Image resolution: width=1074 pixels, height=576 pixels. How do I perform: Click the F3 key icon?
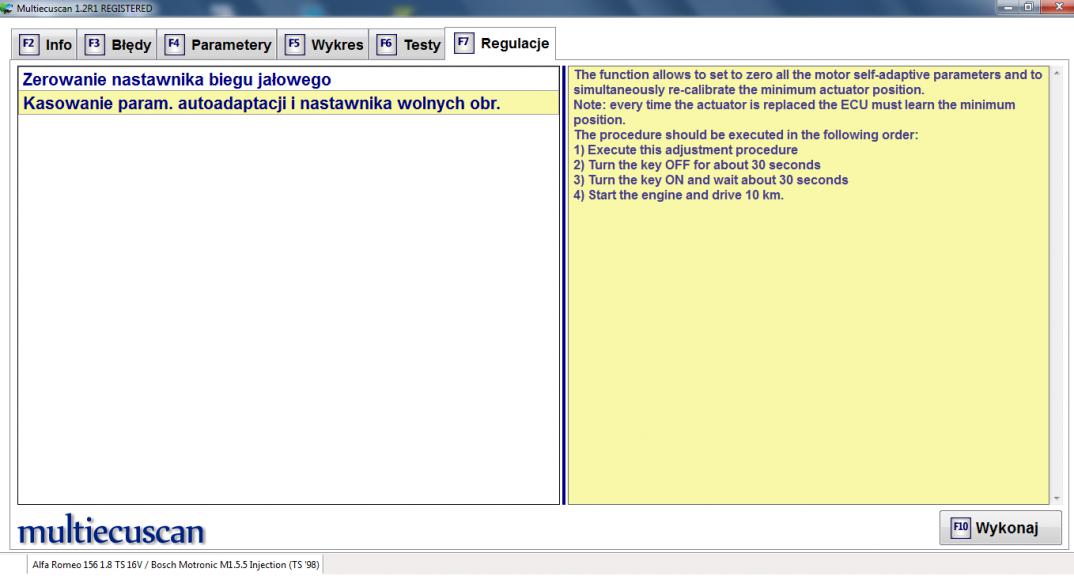[x=95, y=45]
